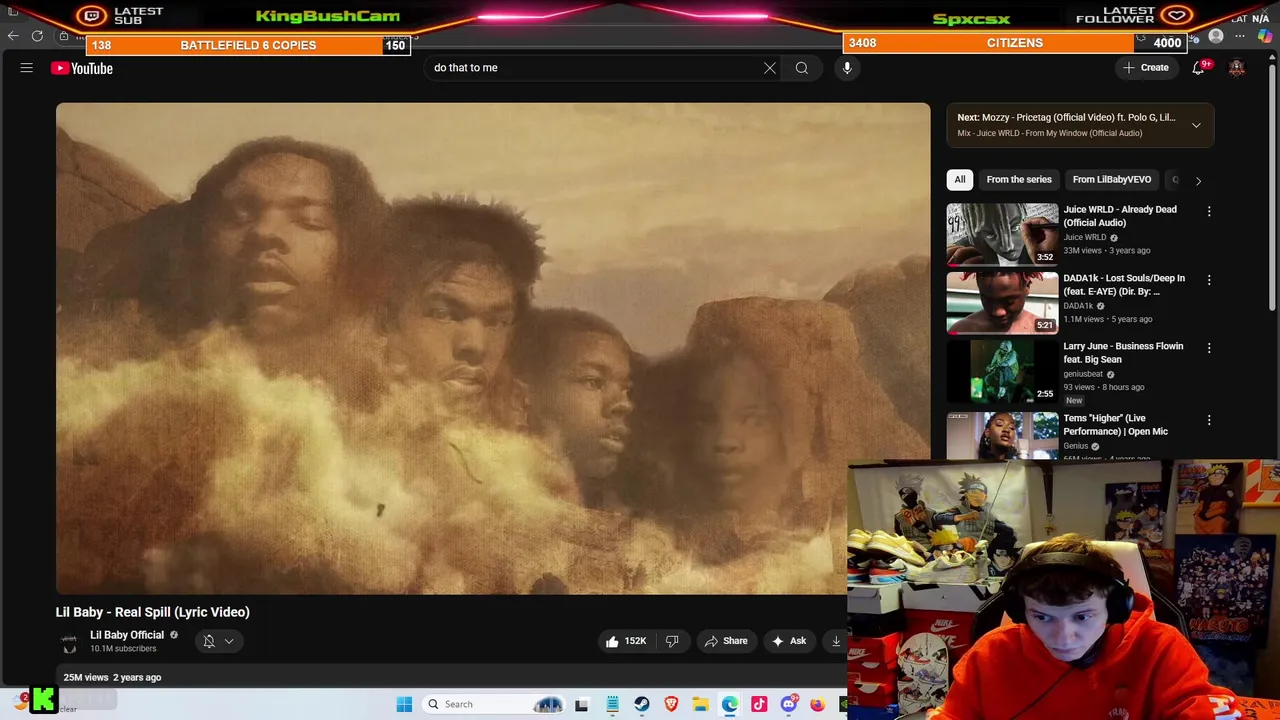Focus the search box containing 'do that to me'
The image size is (1280, 720).
click(594, 68)
